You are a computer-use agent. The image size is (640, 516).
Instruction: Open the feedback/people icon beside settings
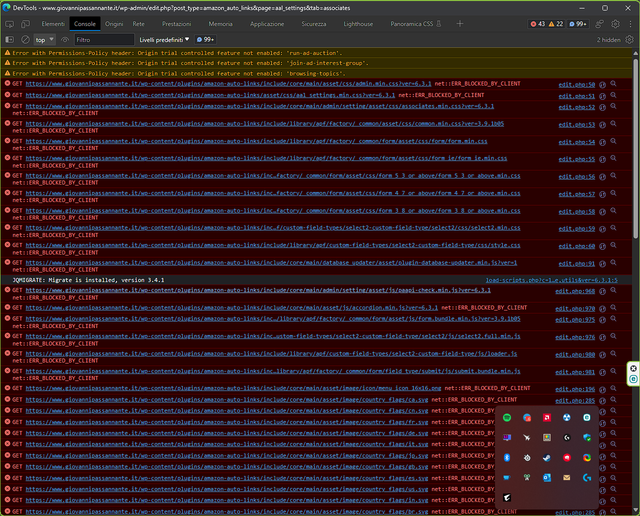[x=599, y=24]
